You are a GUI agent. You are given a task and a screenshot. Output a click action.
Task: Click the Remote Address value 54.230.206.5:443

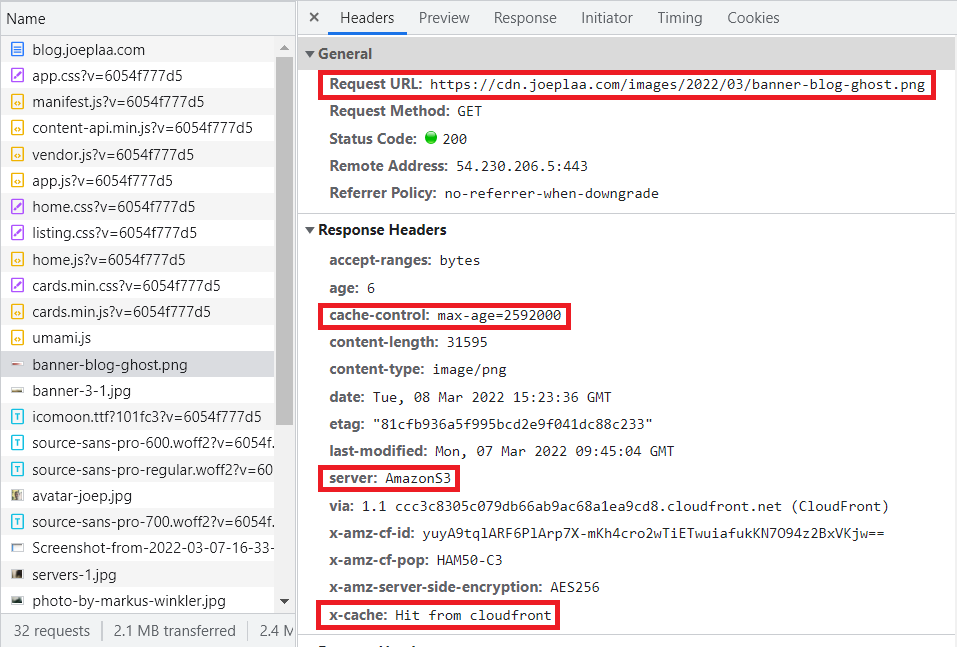point(522,166)
